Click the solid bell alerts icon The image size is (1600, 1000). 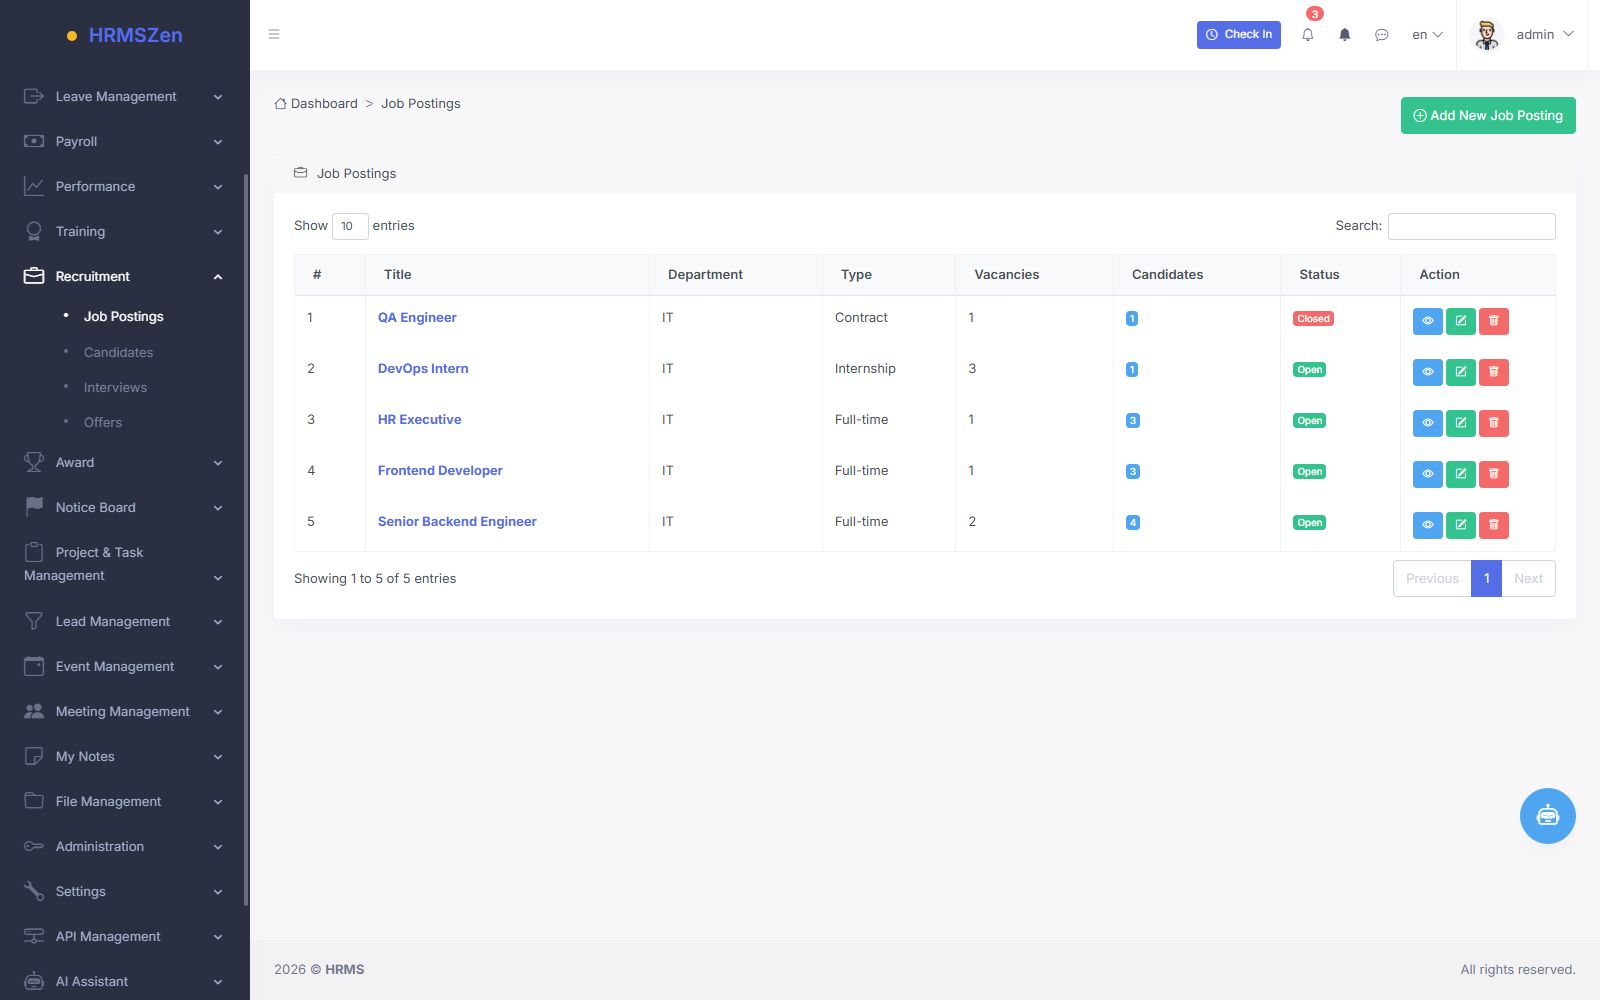(1345, 34)
